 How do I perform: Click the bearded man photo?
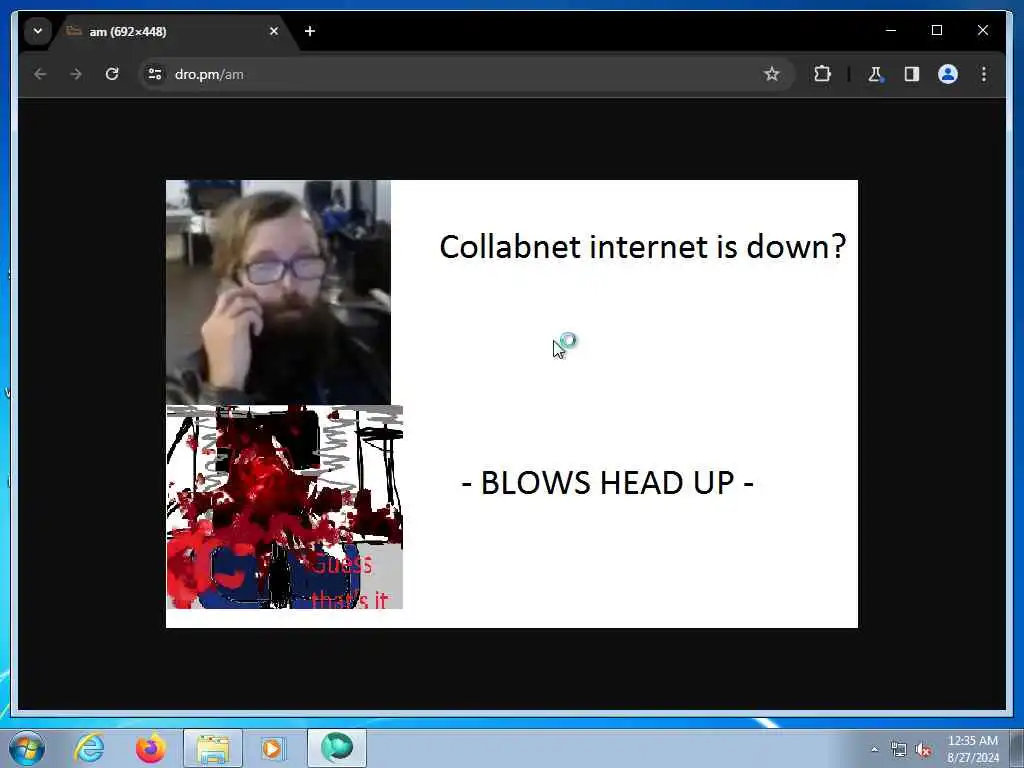click(x=278, y=292)
